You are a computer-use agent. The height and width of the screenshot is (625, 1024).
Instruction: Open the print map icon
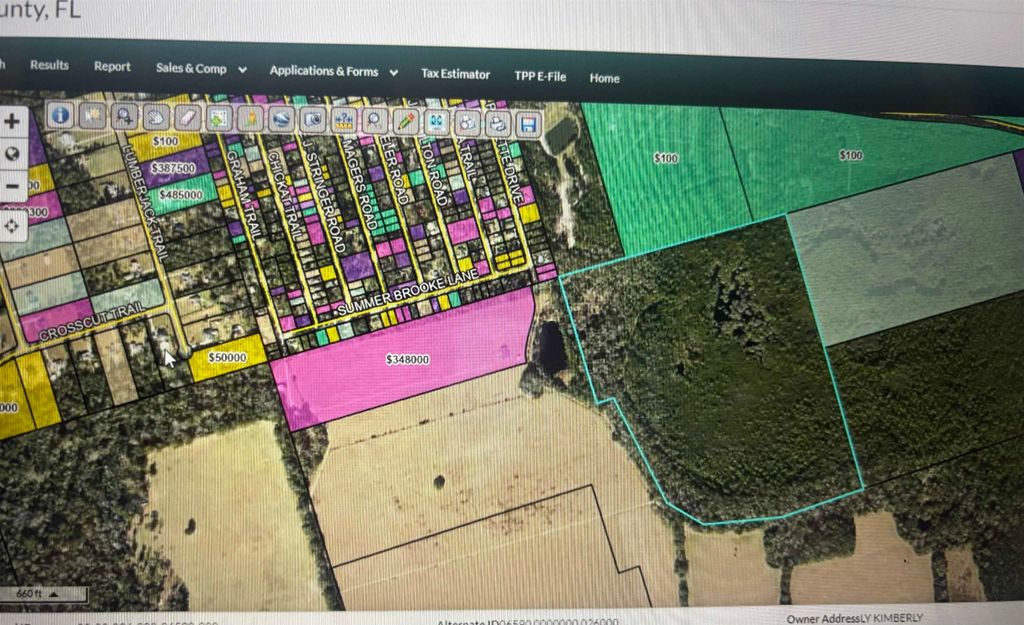tap(500, 124)
